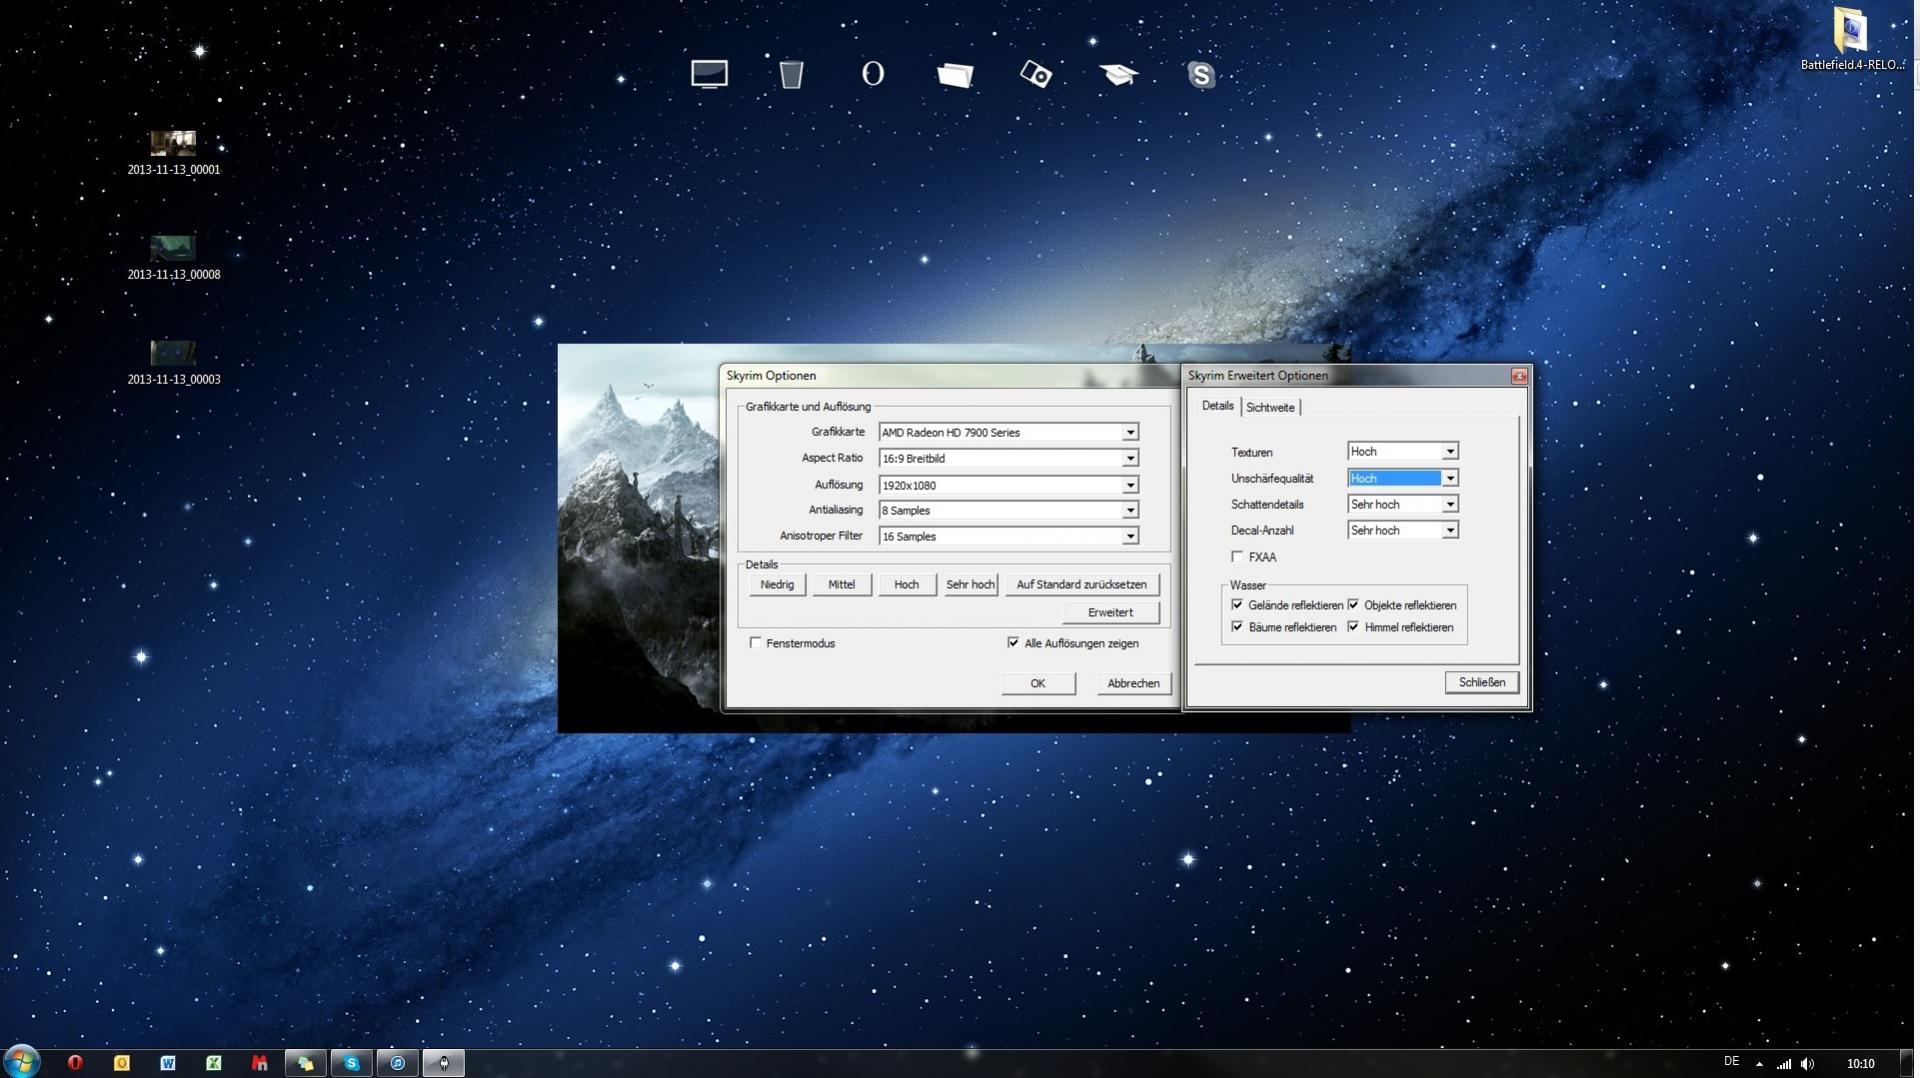Open the Antialiasing dropdown
The image size is (1920, 1078).
tap(1008, 510)
